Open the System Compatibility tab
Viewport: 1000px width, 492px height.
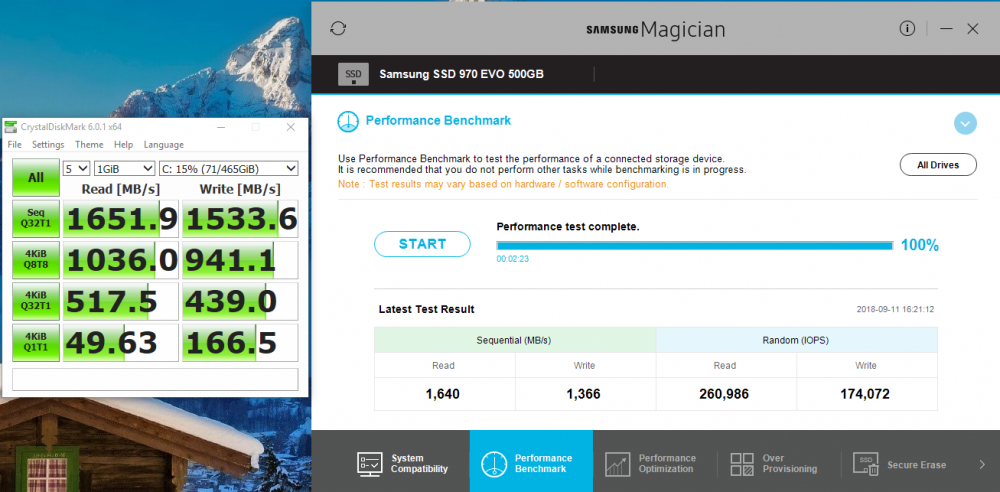coord(402,464)
